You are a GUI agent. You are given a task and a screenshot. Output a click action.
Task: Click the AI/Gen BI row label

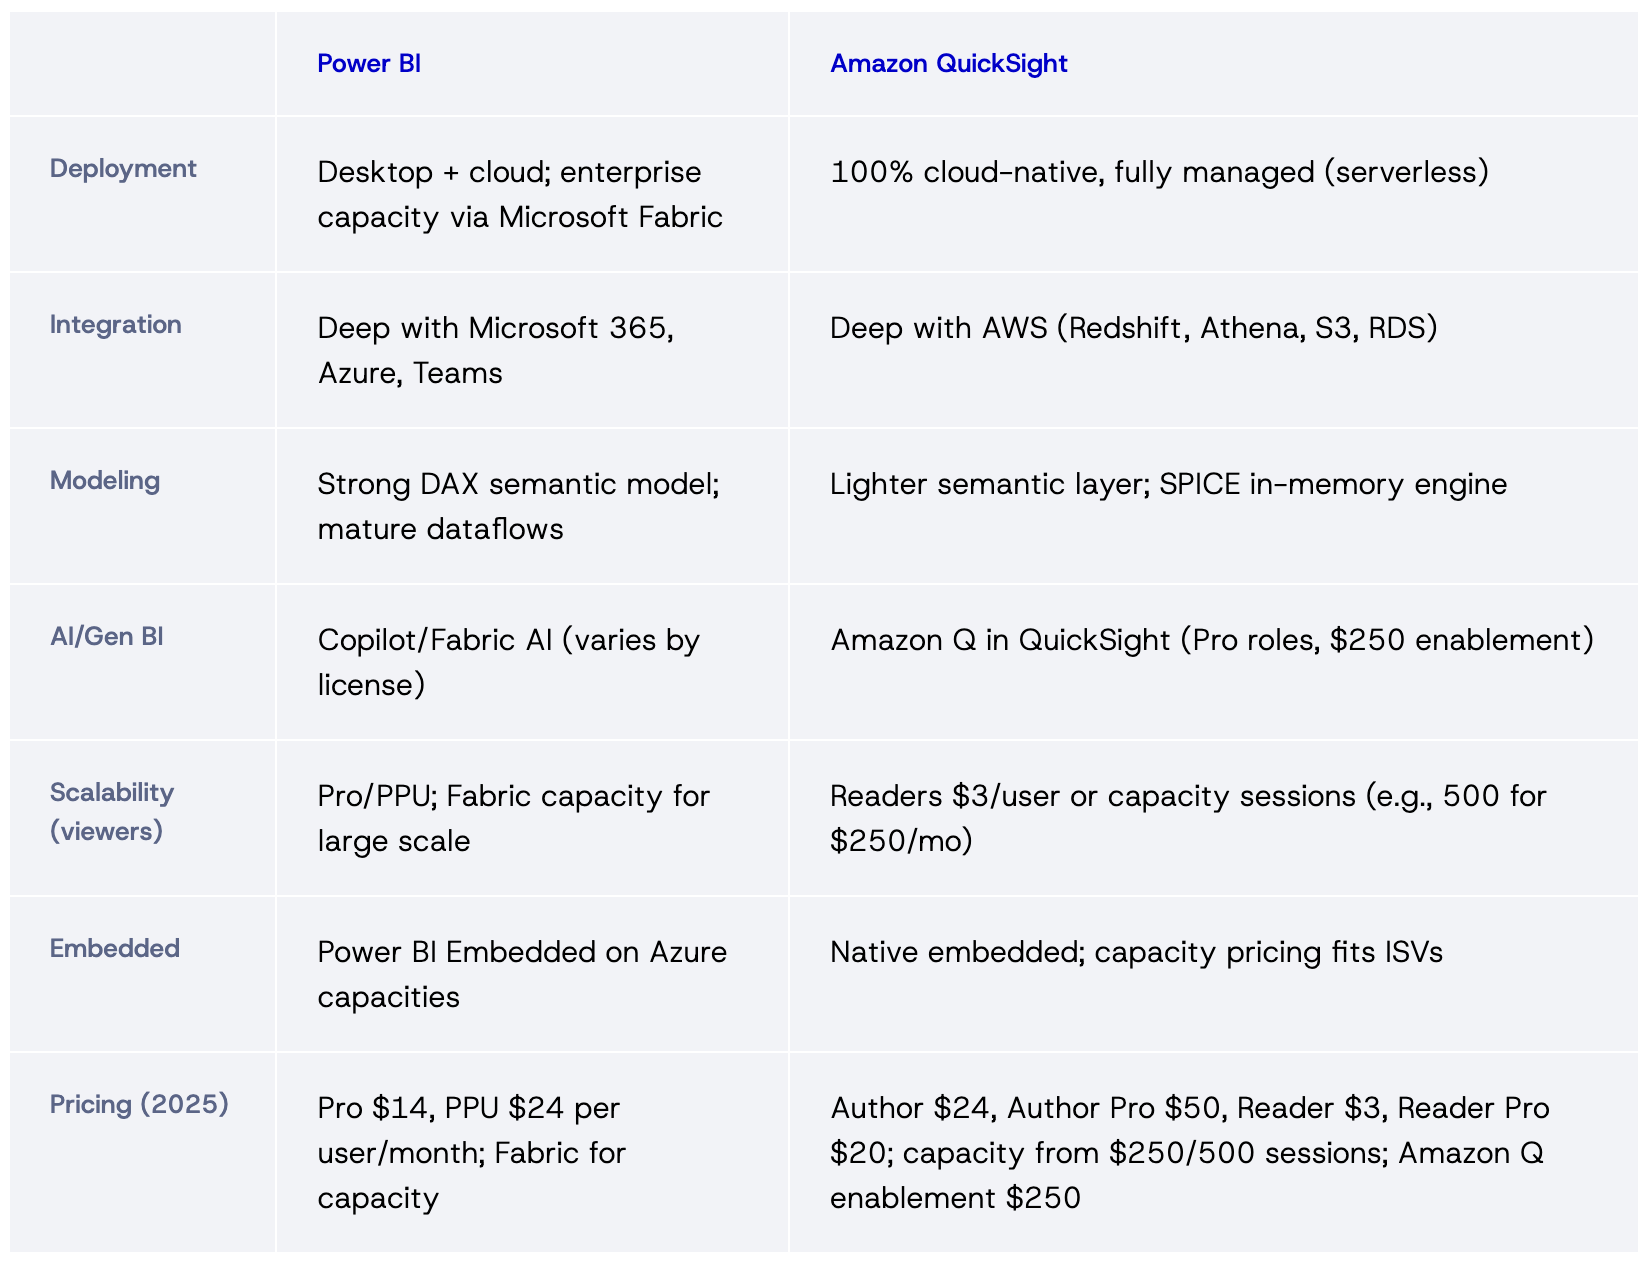[107, 636]
